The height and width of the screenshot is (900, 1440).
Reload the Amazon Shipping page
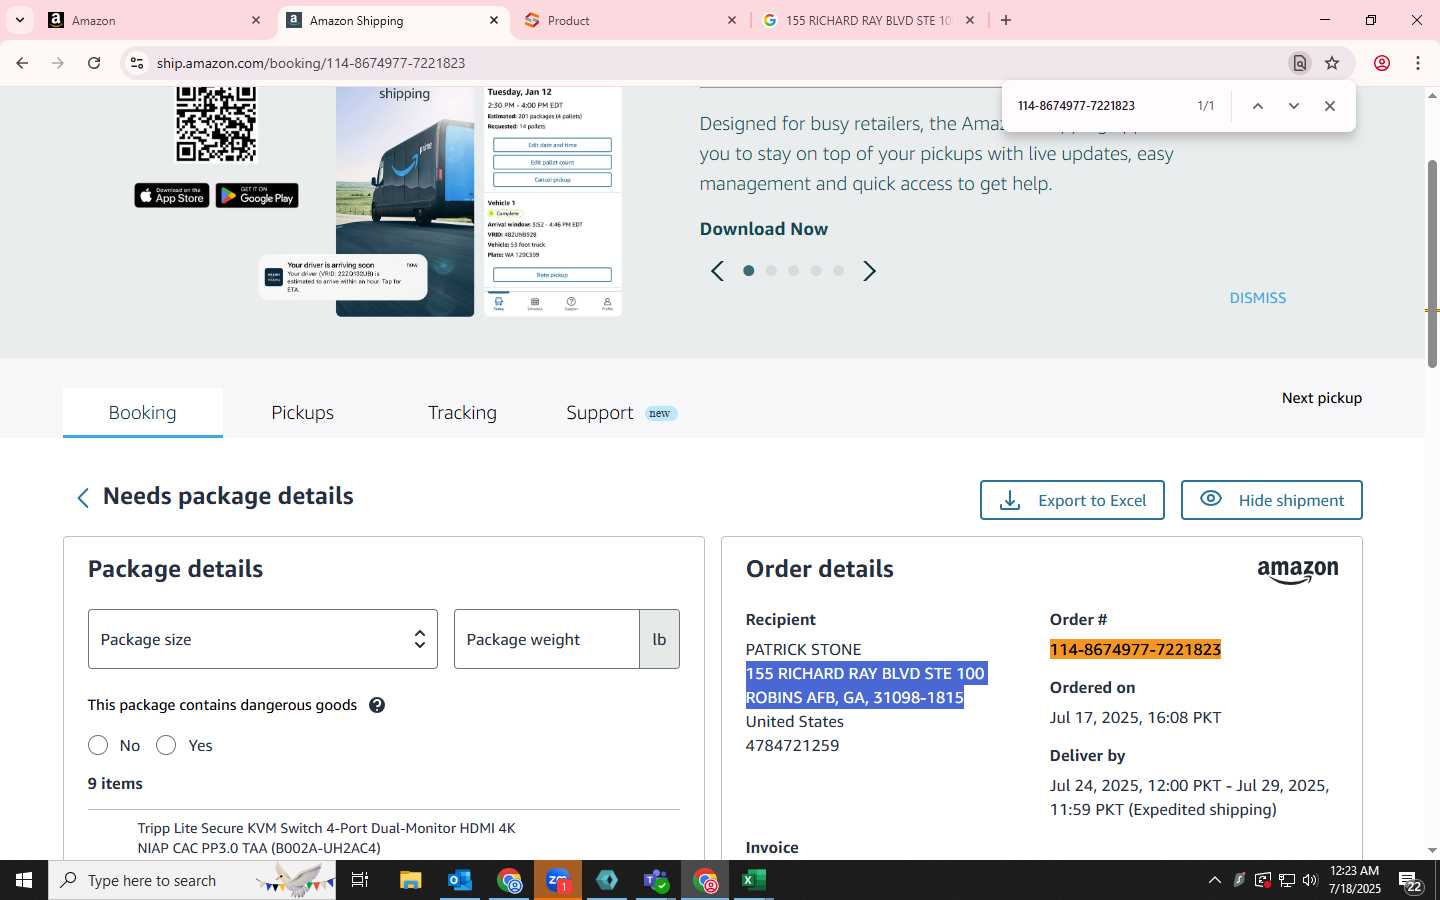(x=94, y=63)
